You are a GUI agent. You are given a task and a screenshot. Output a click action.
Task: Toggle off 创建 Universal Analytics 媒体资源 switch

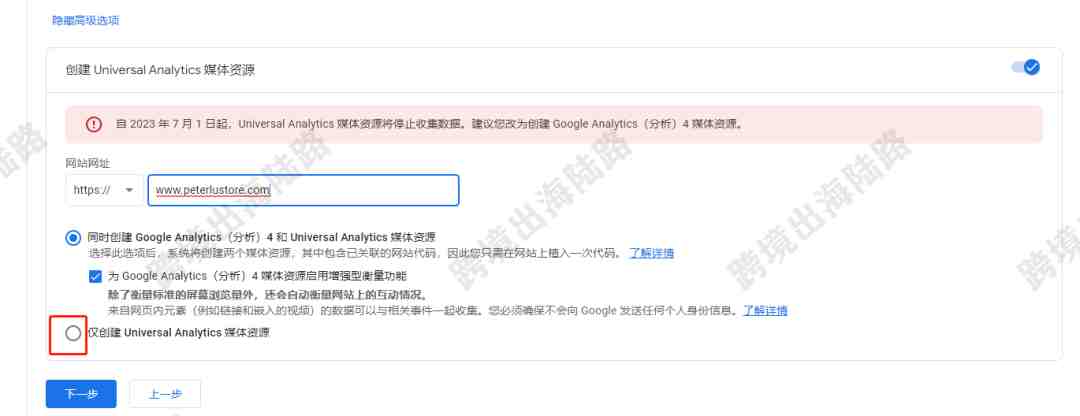(x=1025, y=67)
